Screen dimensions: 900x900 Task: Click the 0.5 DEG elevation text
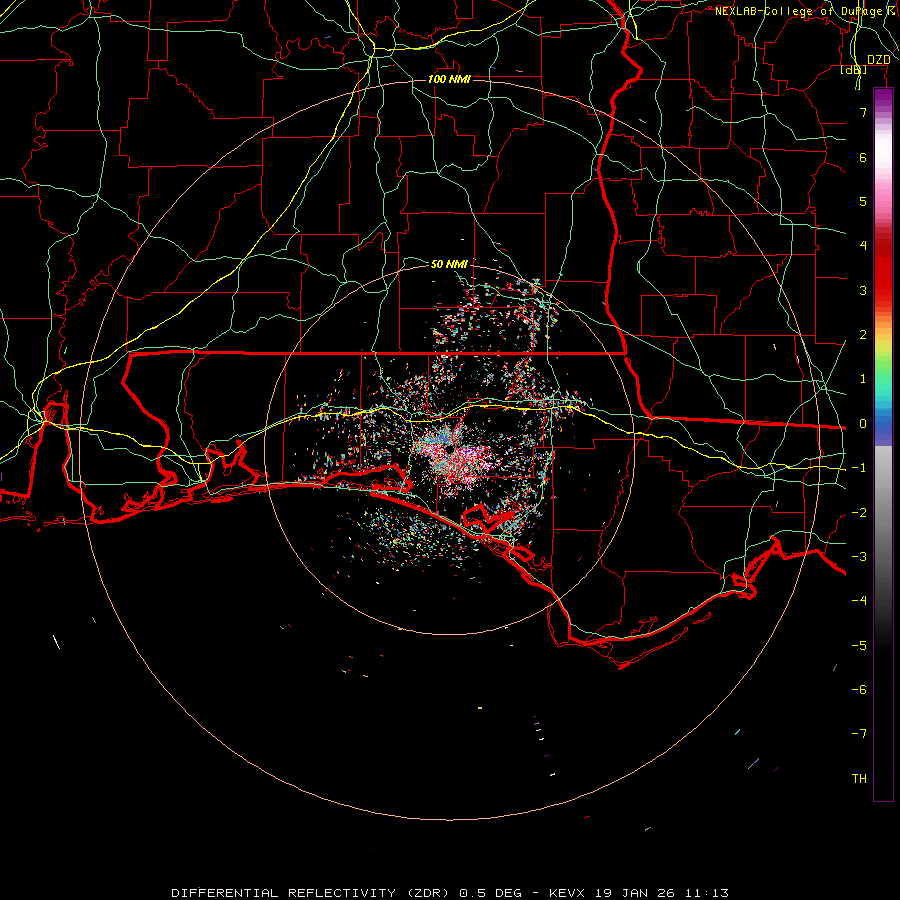[490, 893]
